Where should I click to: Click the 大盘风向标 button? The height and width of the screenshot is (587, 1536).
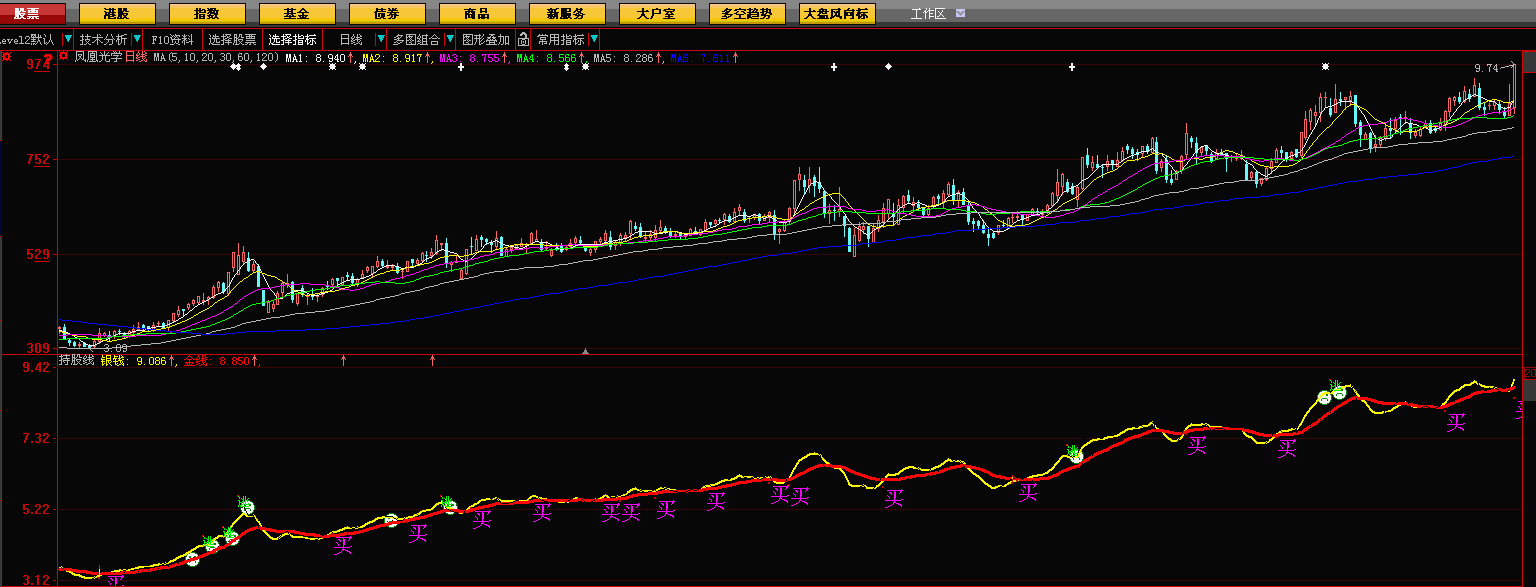pyautogui.click(x=836, y=14)
